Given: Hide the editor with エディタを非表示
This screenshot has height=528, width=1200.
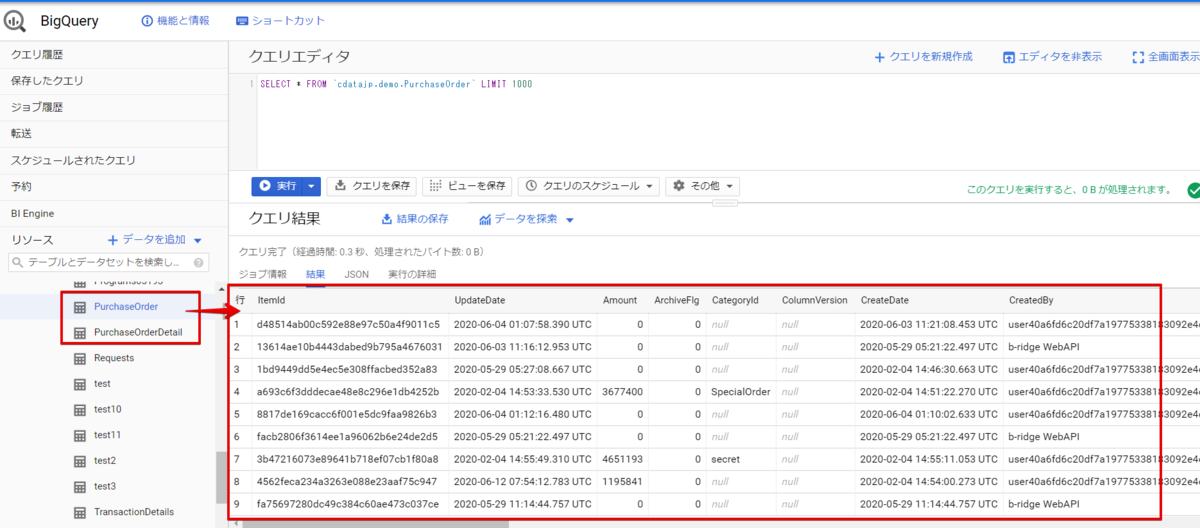Looking at the screenshot, I should (1052, 57).
